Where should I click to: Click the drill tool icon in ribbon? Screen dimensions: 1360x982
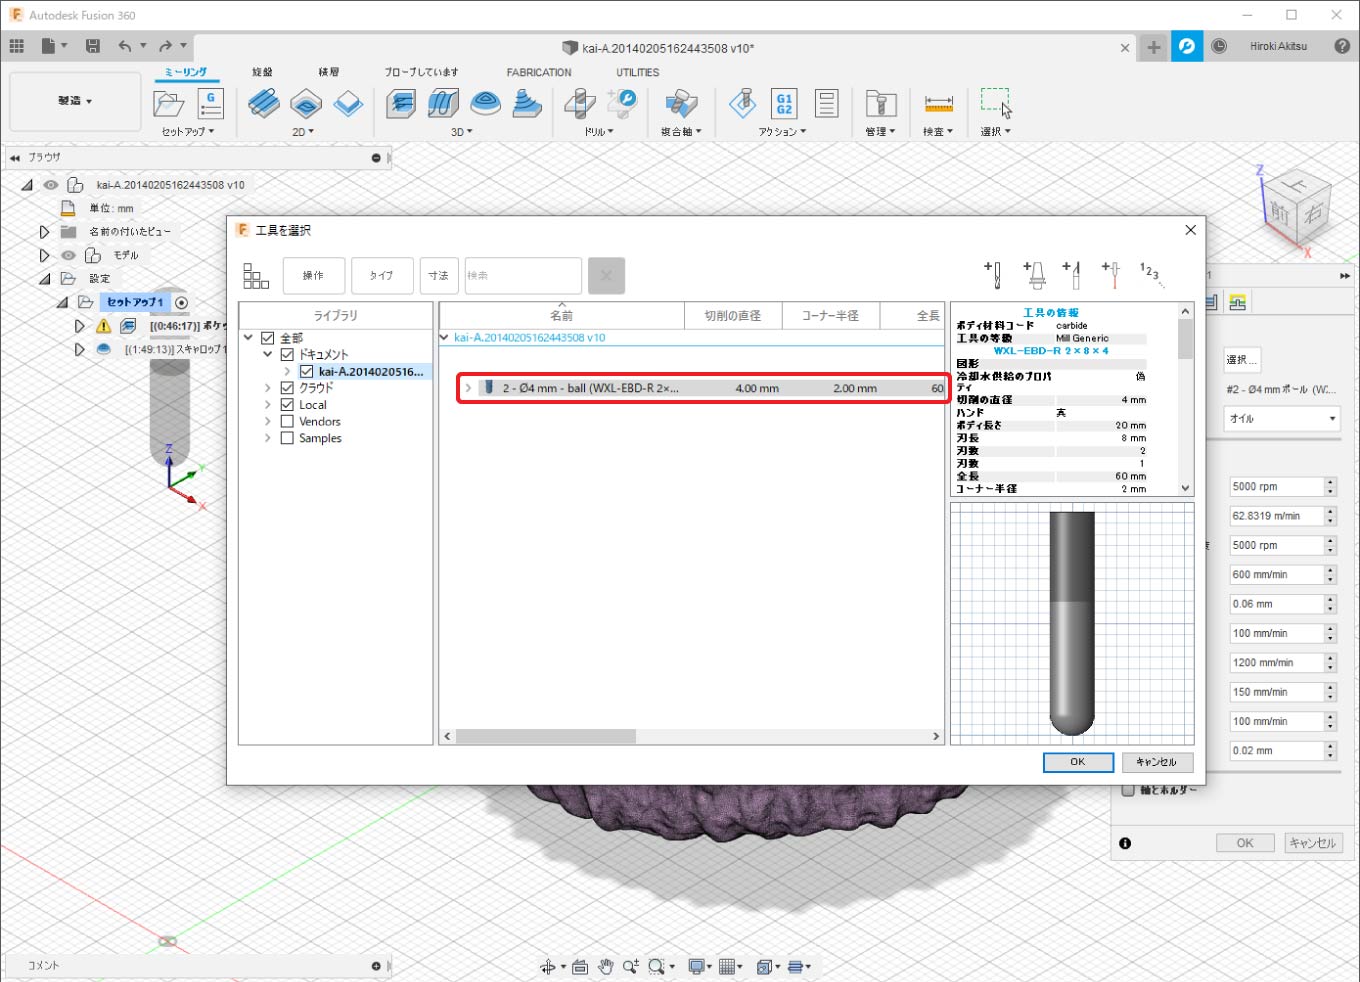[580, 103]
